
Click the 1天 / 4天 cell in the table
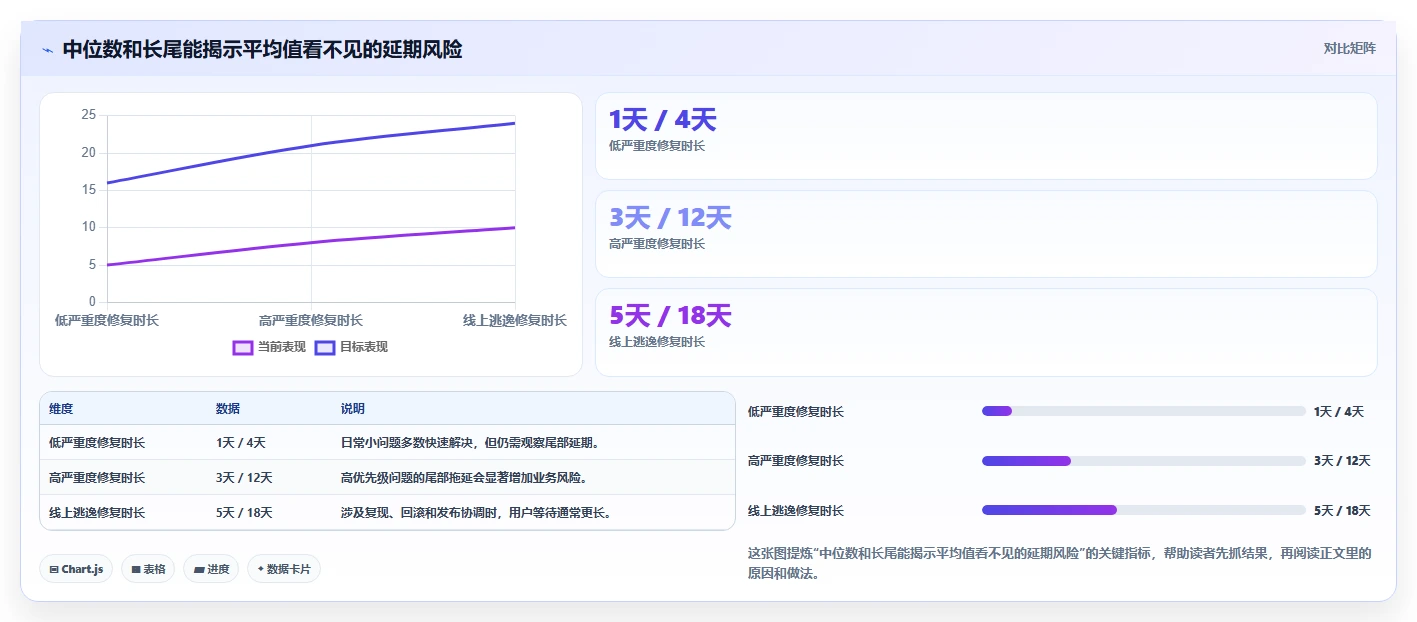(x=241, y=443)
